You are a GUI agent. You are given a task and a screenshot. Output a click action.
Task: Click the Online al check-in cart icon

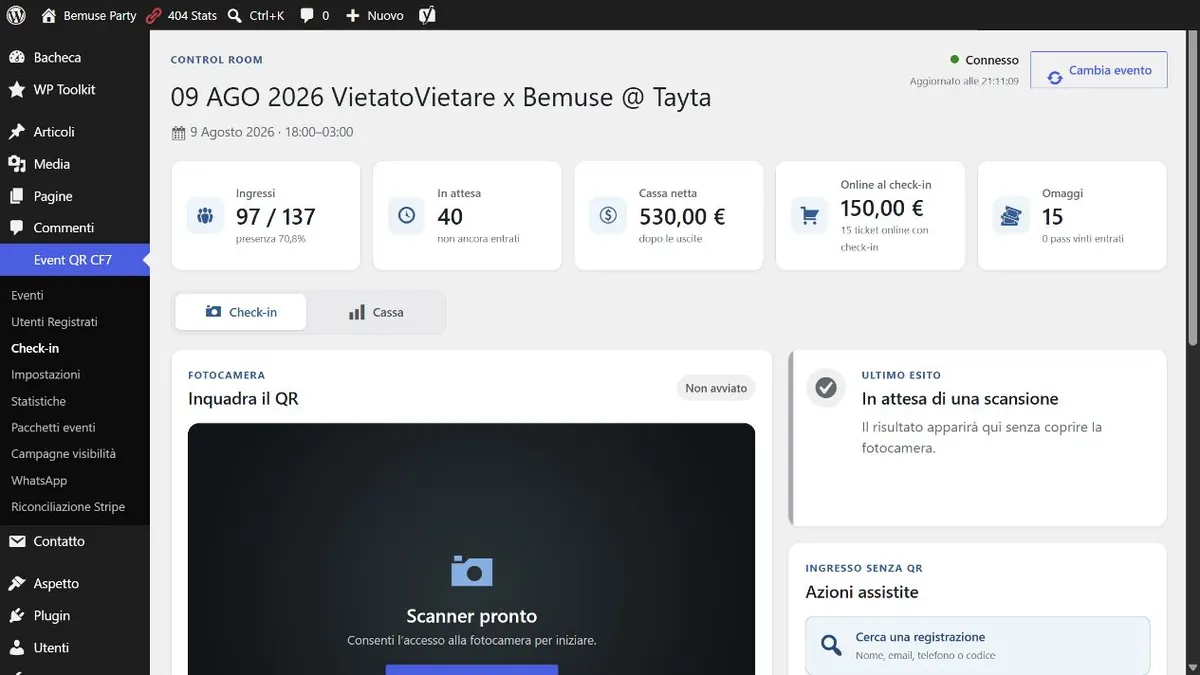[810, 215]
